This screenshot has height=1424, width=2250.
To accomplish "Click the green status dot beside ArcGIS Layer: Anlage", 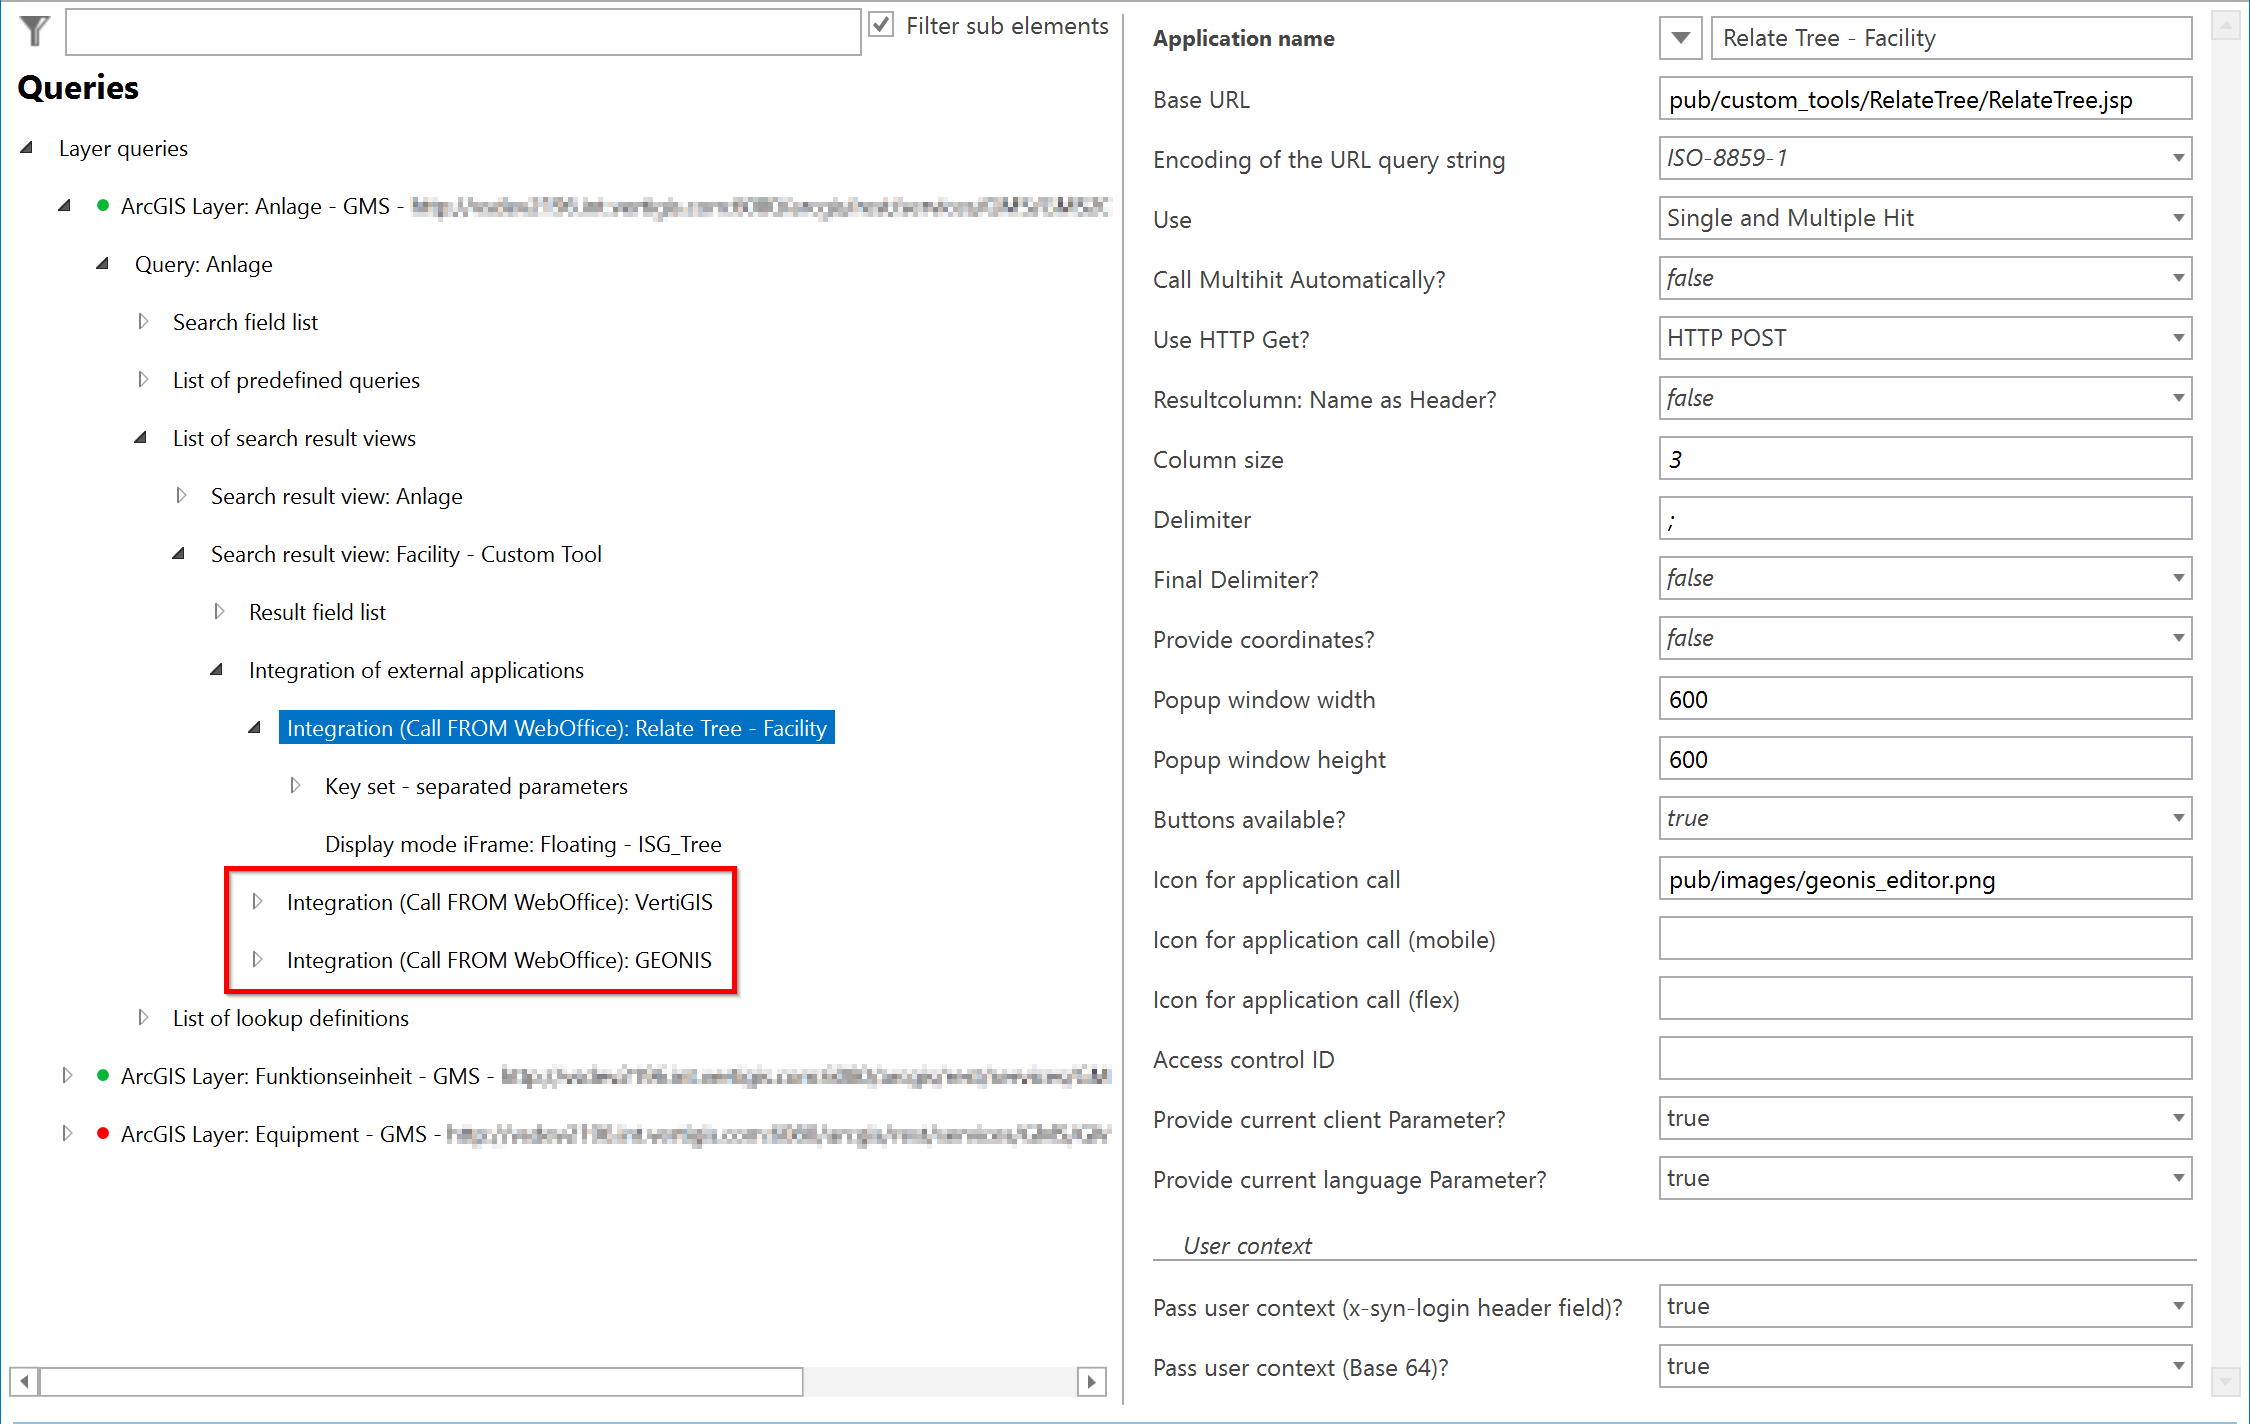I will coord(103,206).
